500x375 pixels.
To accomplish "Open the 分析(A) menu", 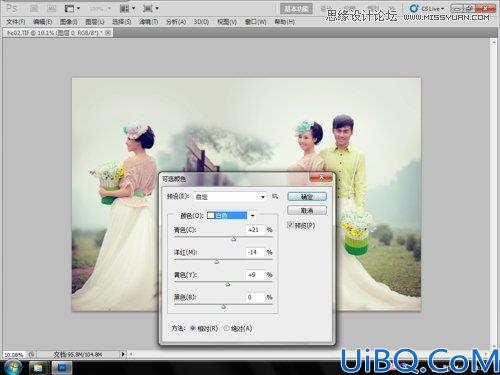I will [x=176, y=22].
